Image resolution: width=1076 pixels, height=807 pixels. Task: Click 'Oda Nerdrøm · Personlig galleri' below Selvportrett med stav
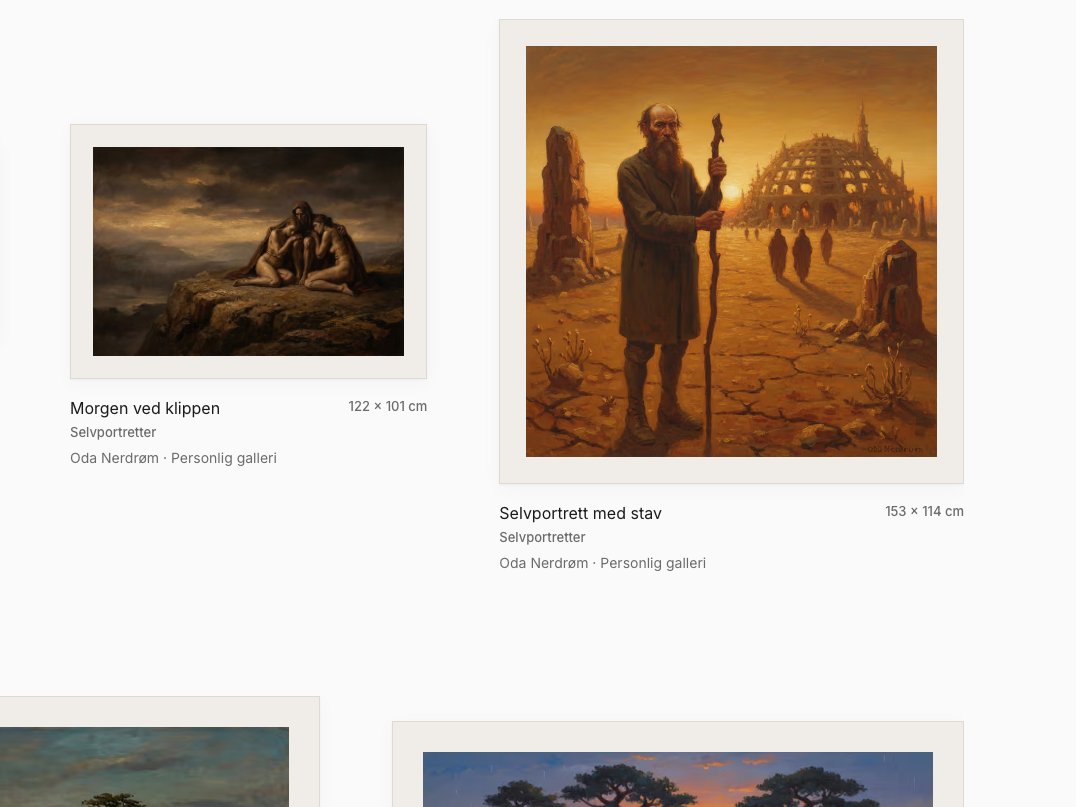603,563
